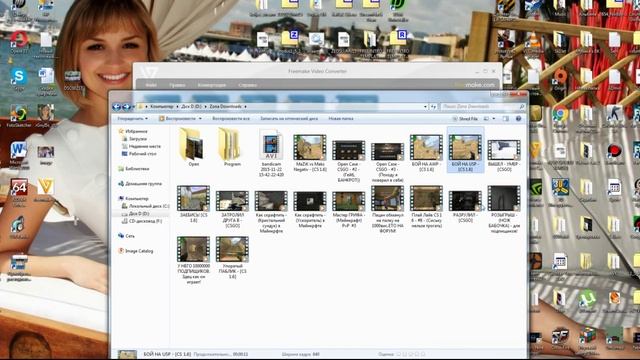Screen dimensions: 640x360
Task: Open Файл menu in Freemake Video Converter
Action: point(151,85)
